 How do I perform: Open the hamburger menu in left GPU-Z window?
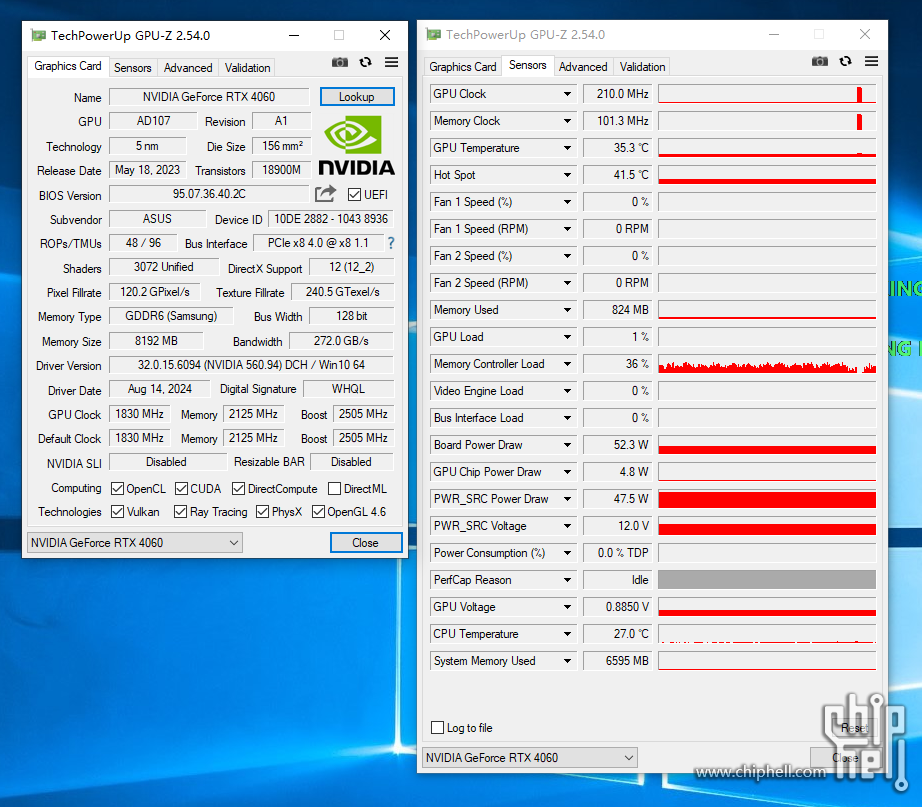pyautogui.click(x=392, y=62)
